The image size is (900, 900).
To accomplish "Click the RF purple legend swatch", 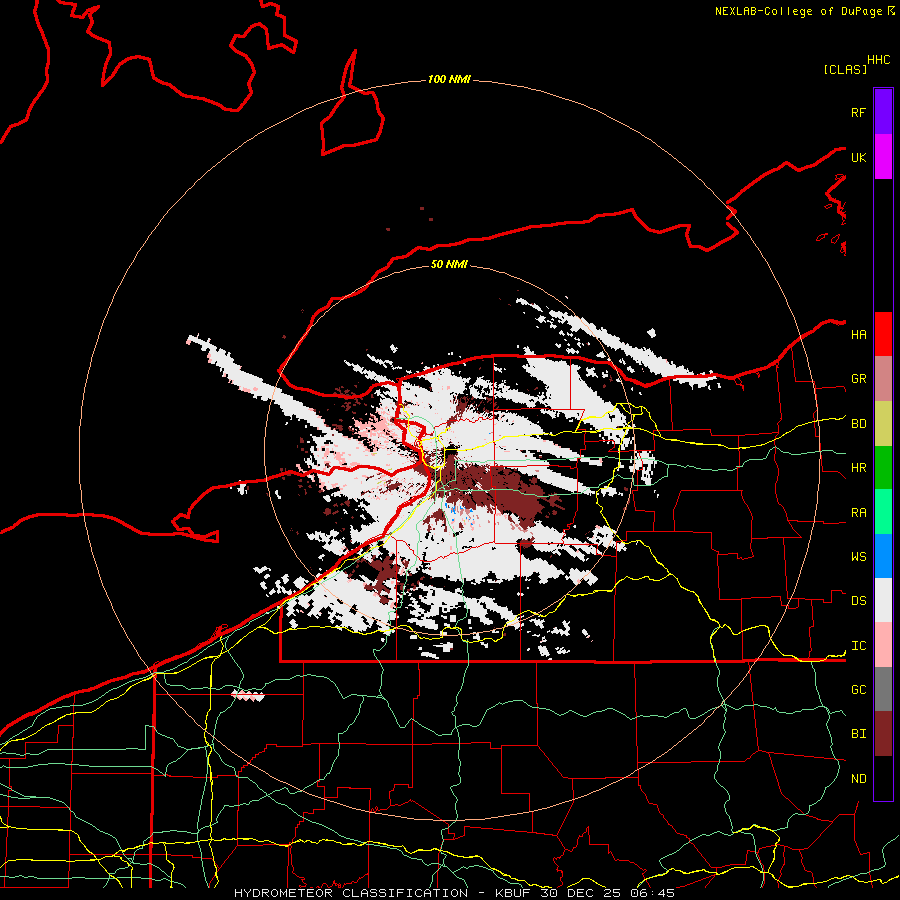I will pos(883,112).
